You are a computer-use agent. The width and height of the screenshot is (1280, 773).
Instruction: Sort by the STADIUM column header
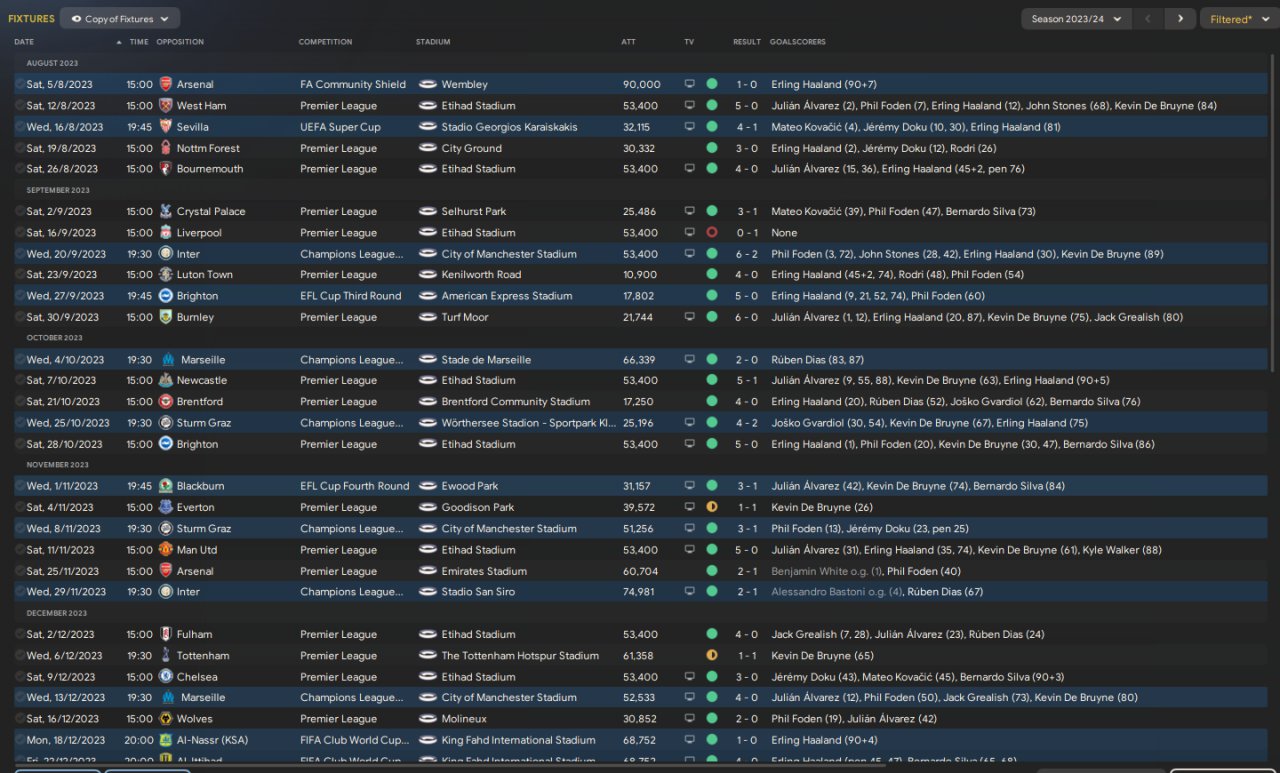(x=433, y=42)
